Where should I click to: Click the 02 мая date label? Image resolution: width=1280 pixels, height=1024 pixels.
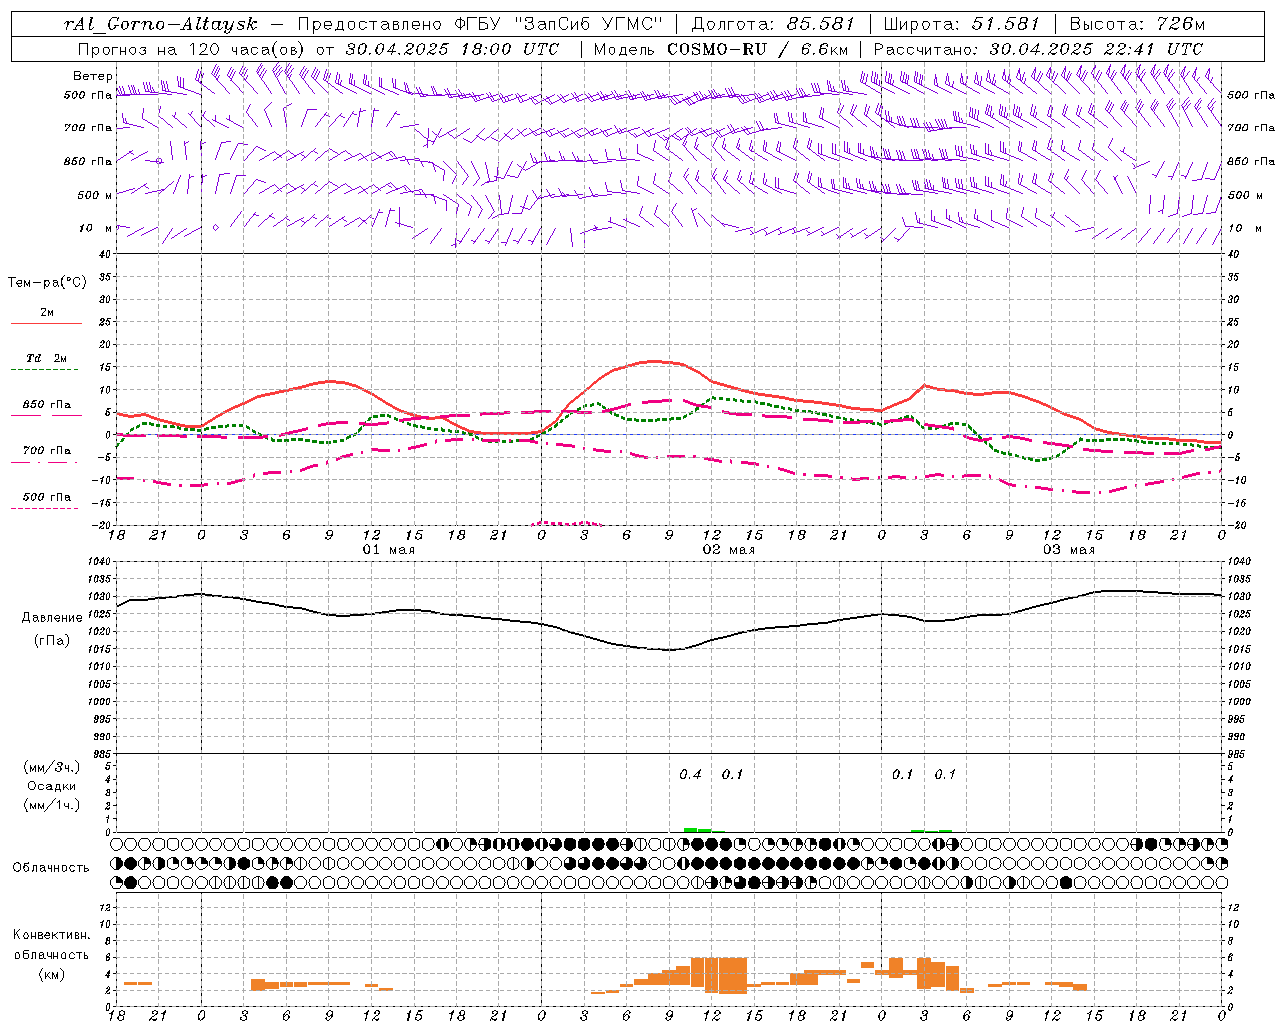(x=728, y=550)
